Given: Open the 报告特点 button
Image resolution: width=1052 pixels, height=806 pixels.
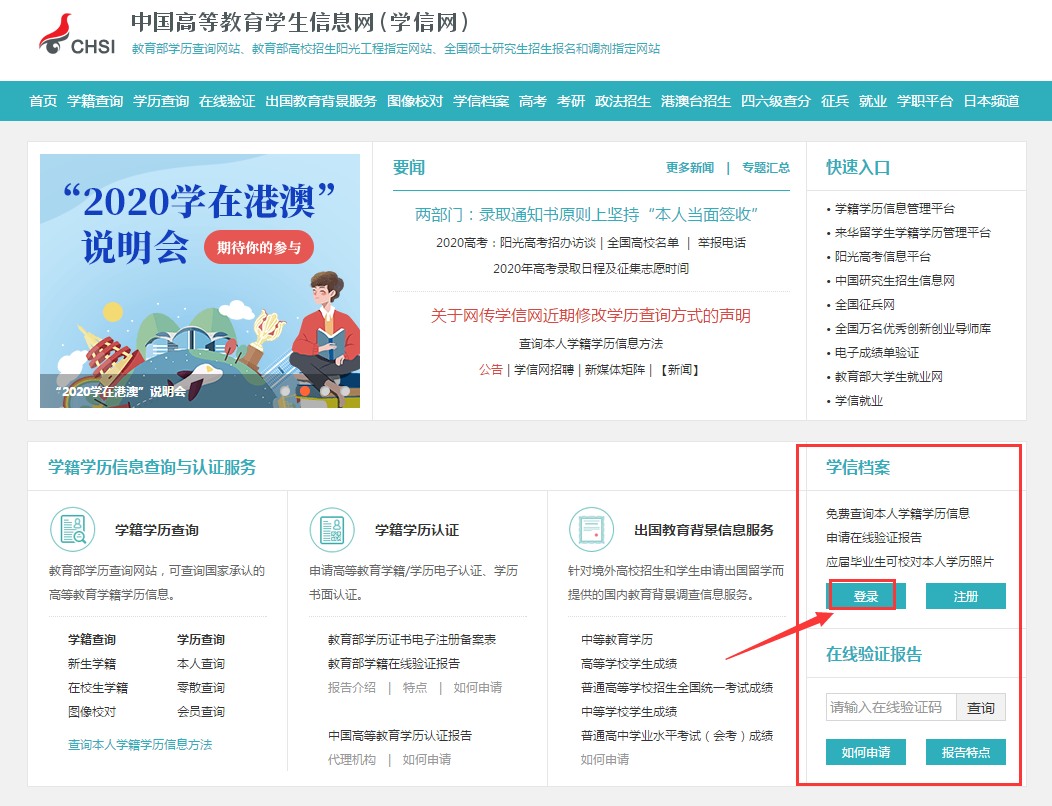Looking at the screenshot, I should click(x=965, y=752).
